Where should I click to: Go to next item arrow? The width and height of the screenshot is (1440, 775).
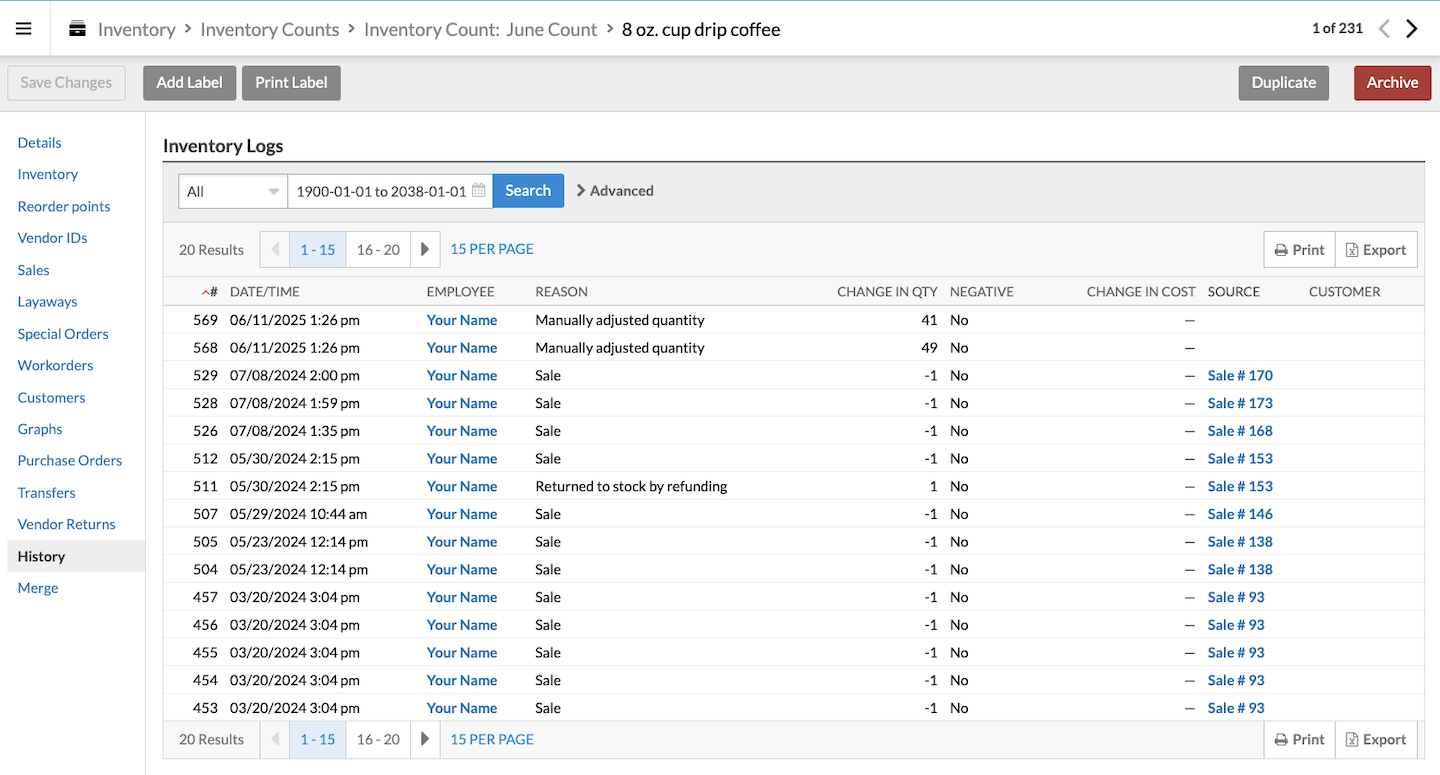point(1412,29)
